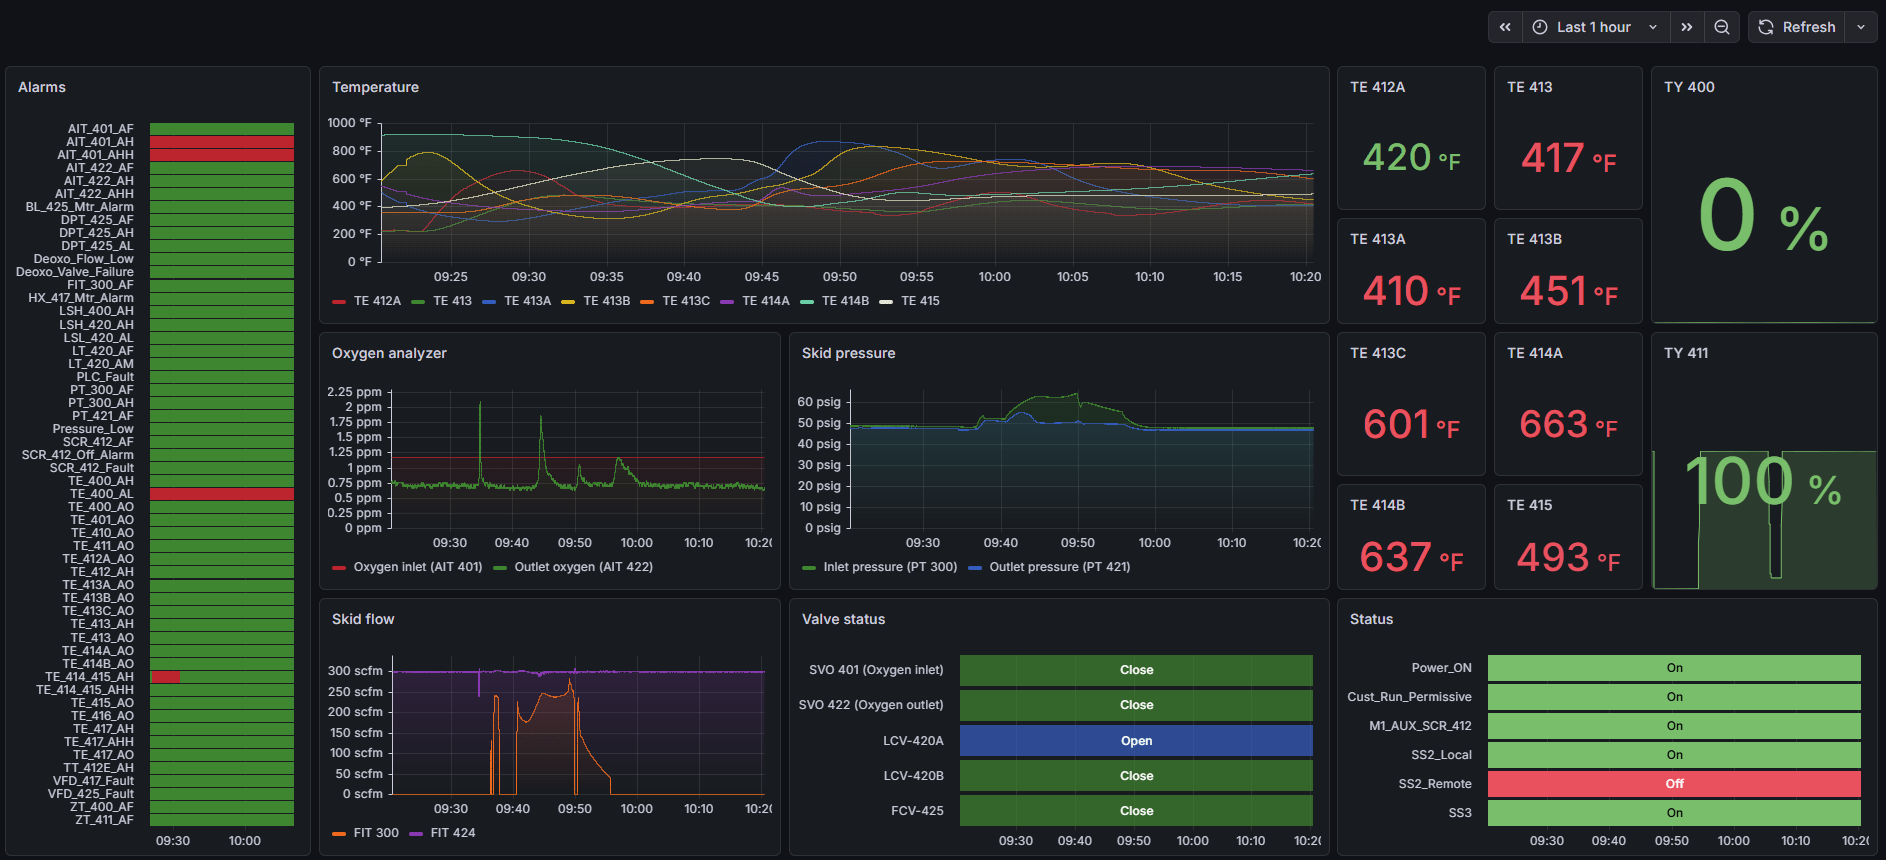Shift time range backward with double-left arrows
This screenshot has height=860, width=1886.
[x=1505, y=27]
